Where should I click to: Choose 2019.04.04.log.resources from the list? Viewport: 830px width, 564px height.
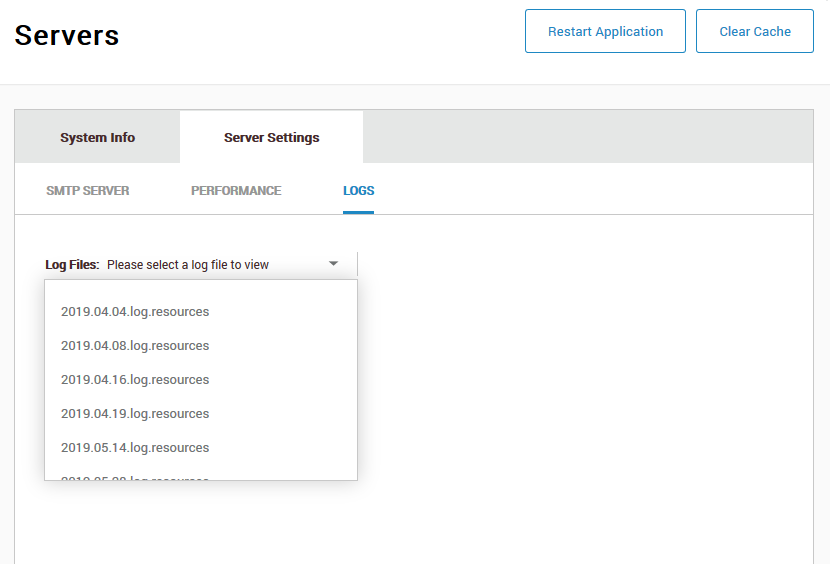[201, 311]
